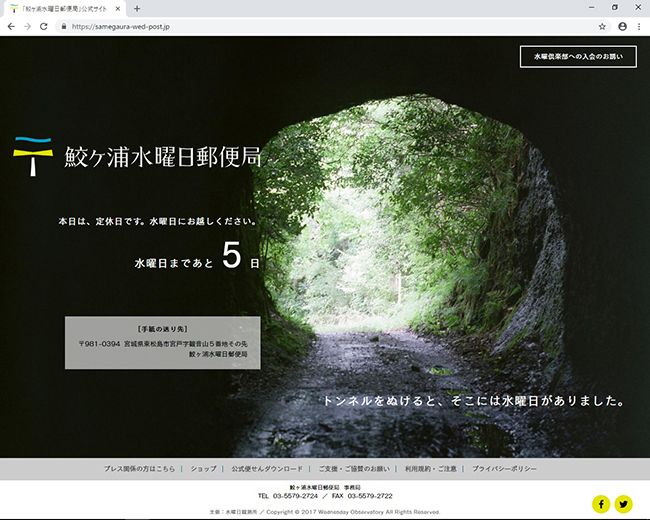Open the プレス関係の方はこちら link
The width and height of the screenshot is (650, 520).
(x=139, y=468)
